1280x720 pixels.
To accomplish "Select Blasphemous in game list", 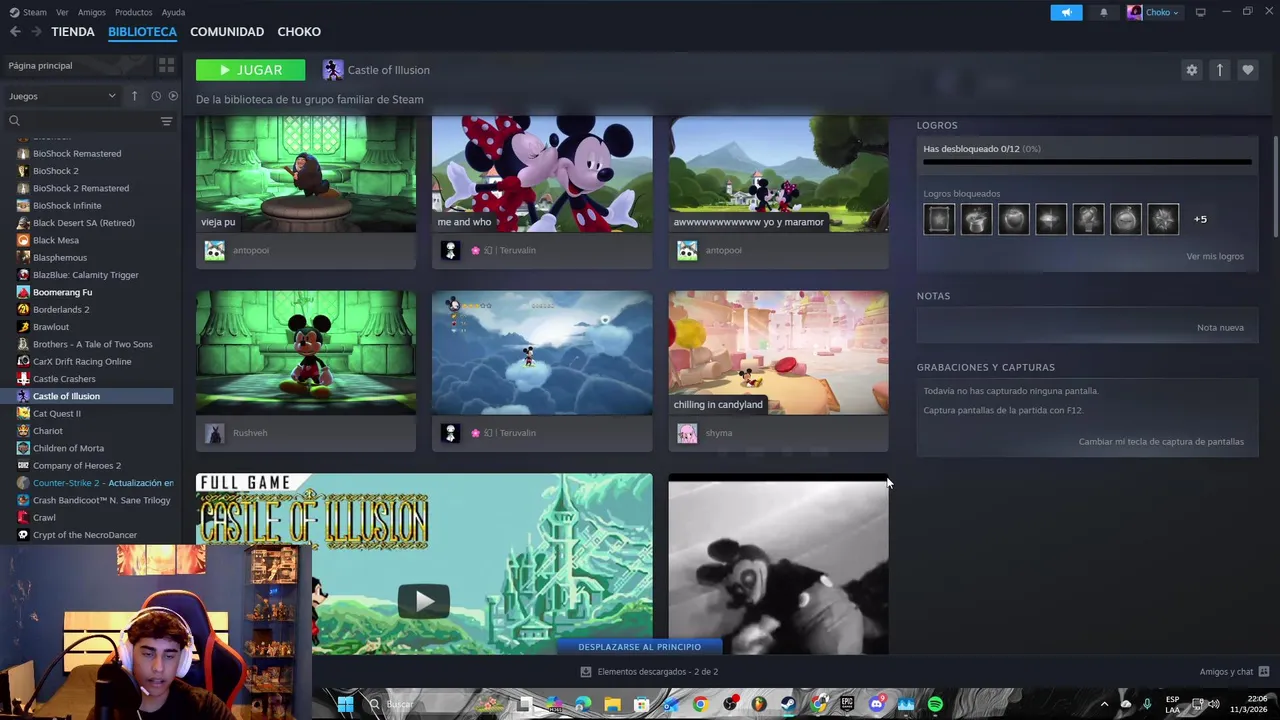I will click(60, 257).
